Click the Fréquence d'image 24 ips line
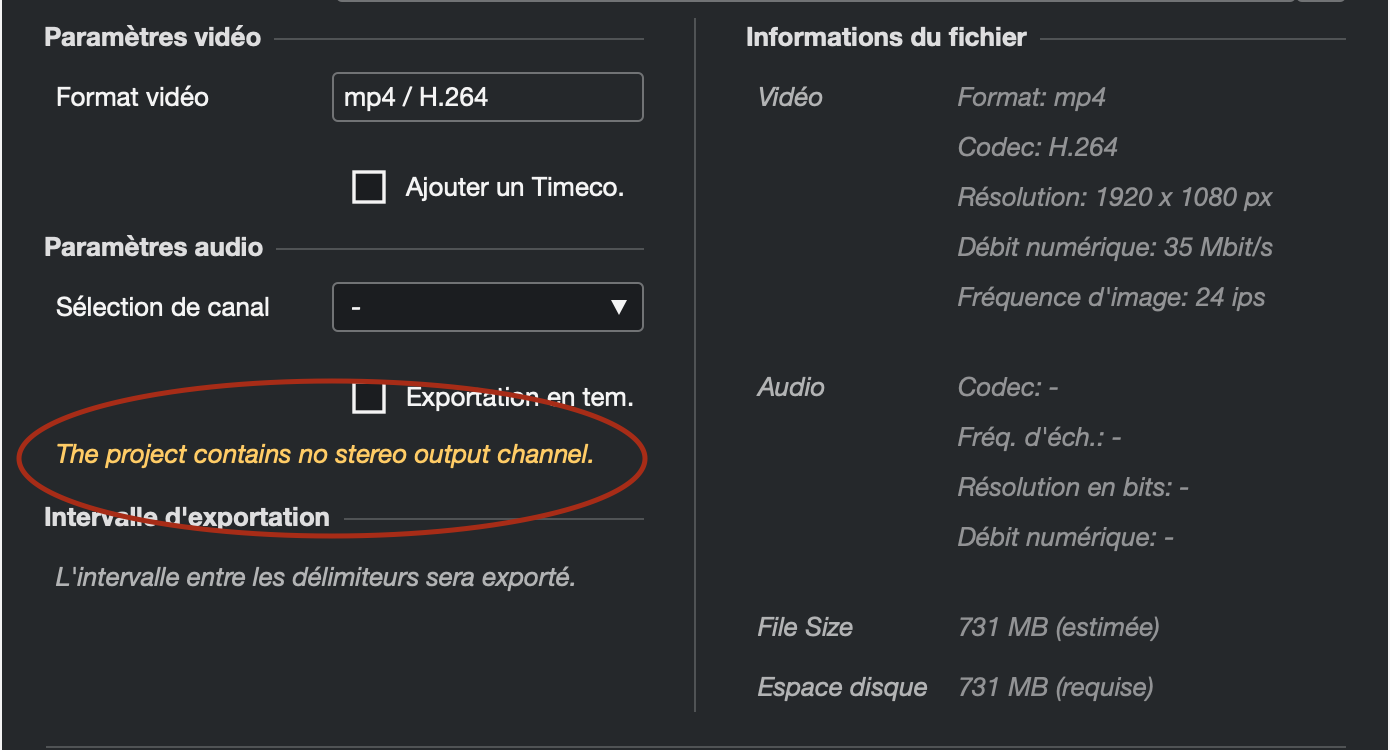The width and height of the screenshot is (1390, 750). (x=1111, y=297)
